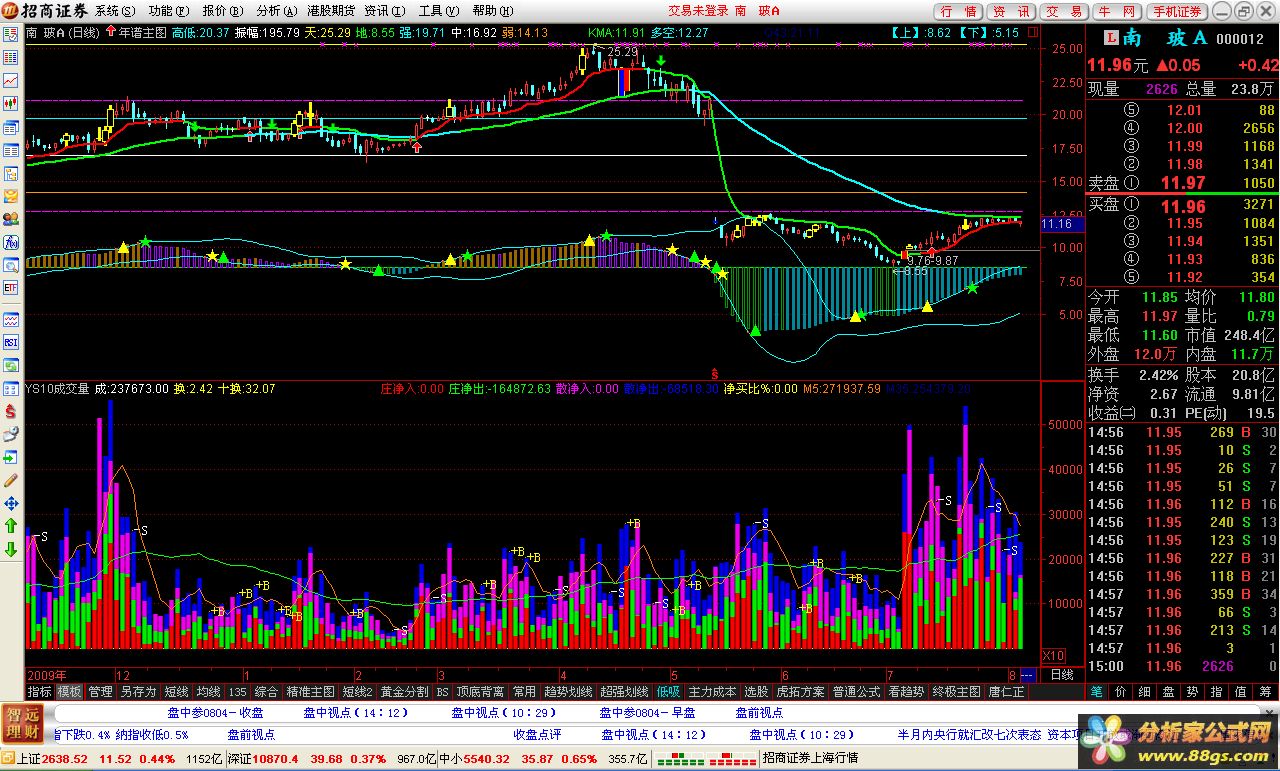
Task: Open the 系统(S) menu
Action: click(115, 11)
